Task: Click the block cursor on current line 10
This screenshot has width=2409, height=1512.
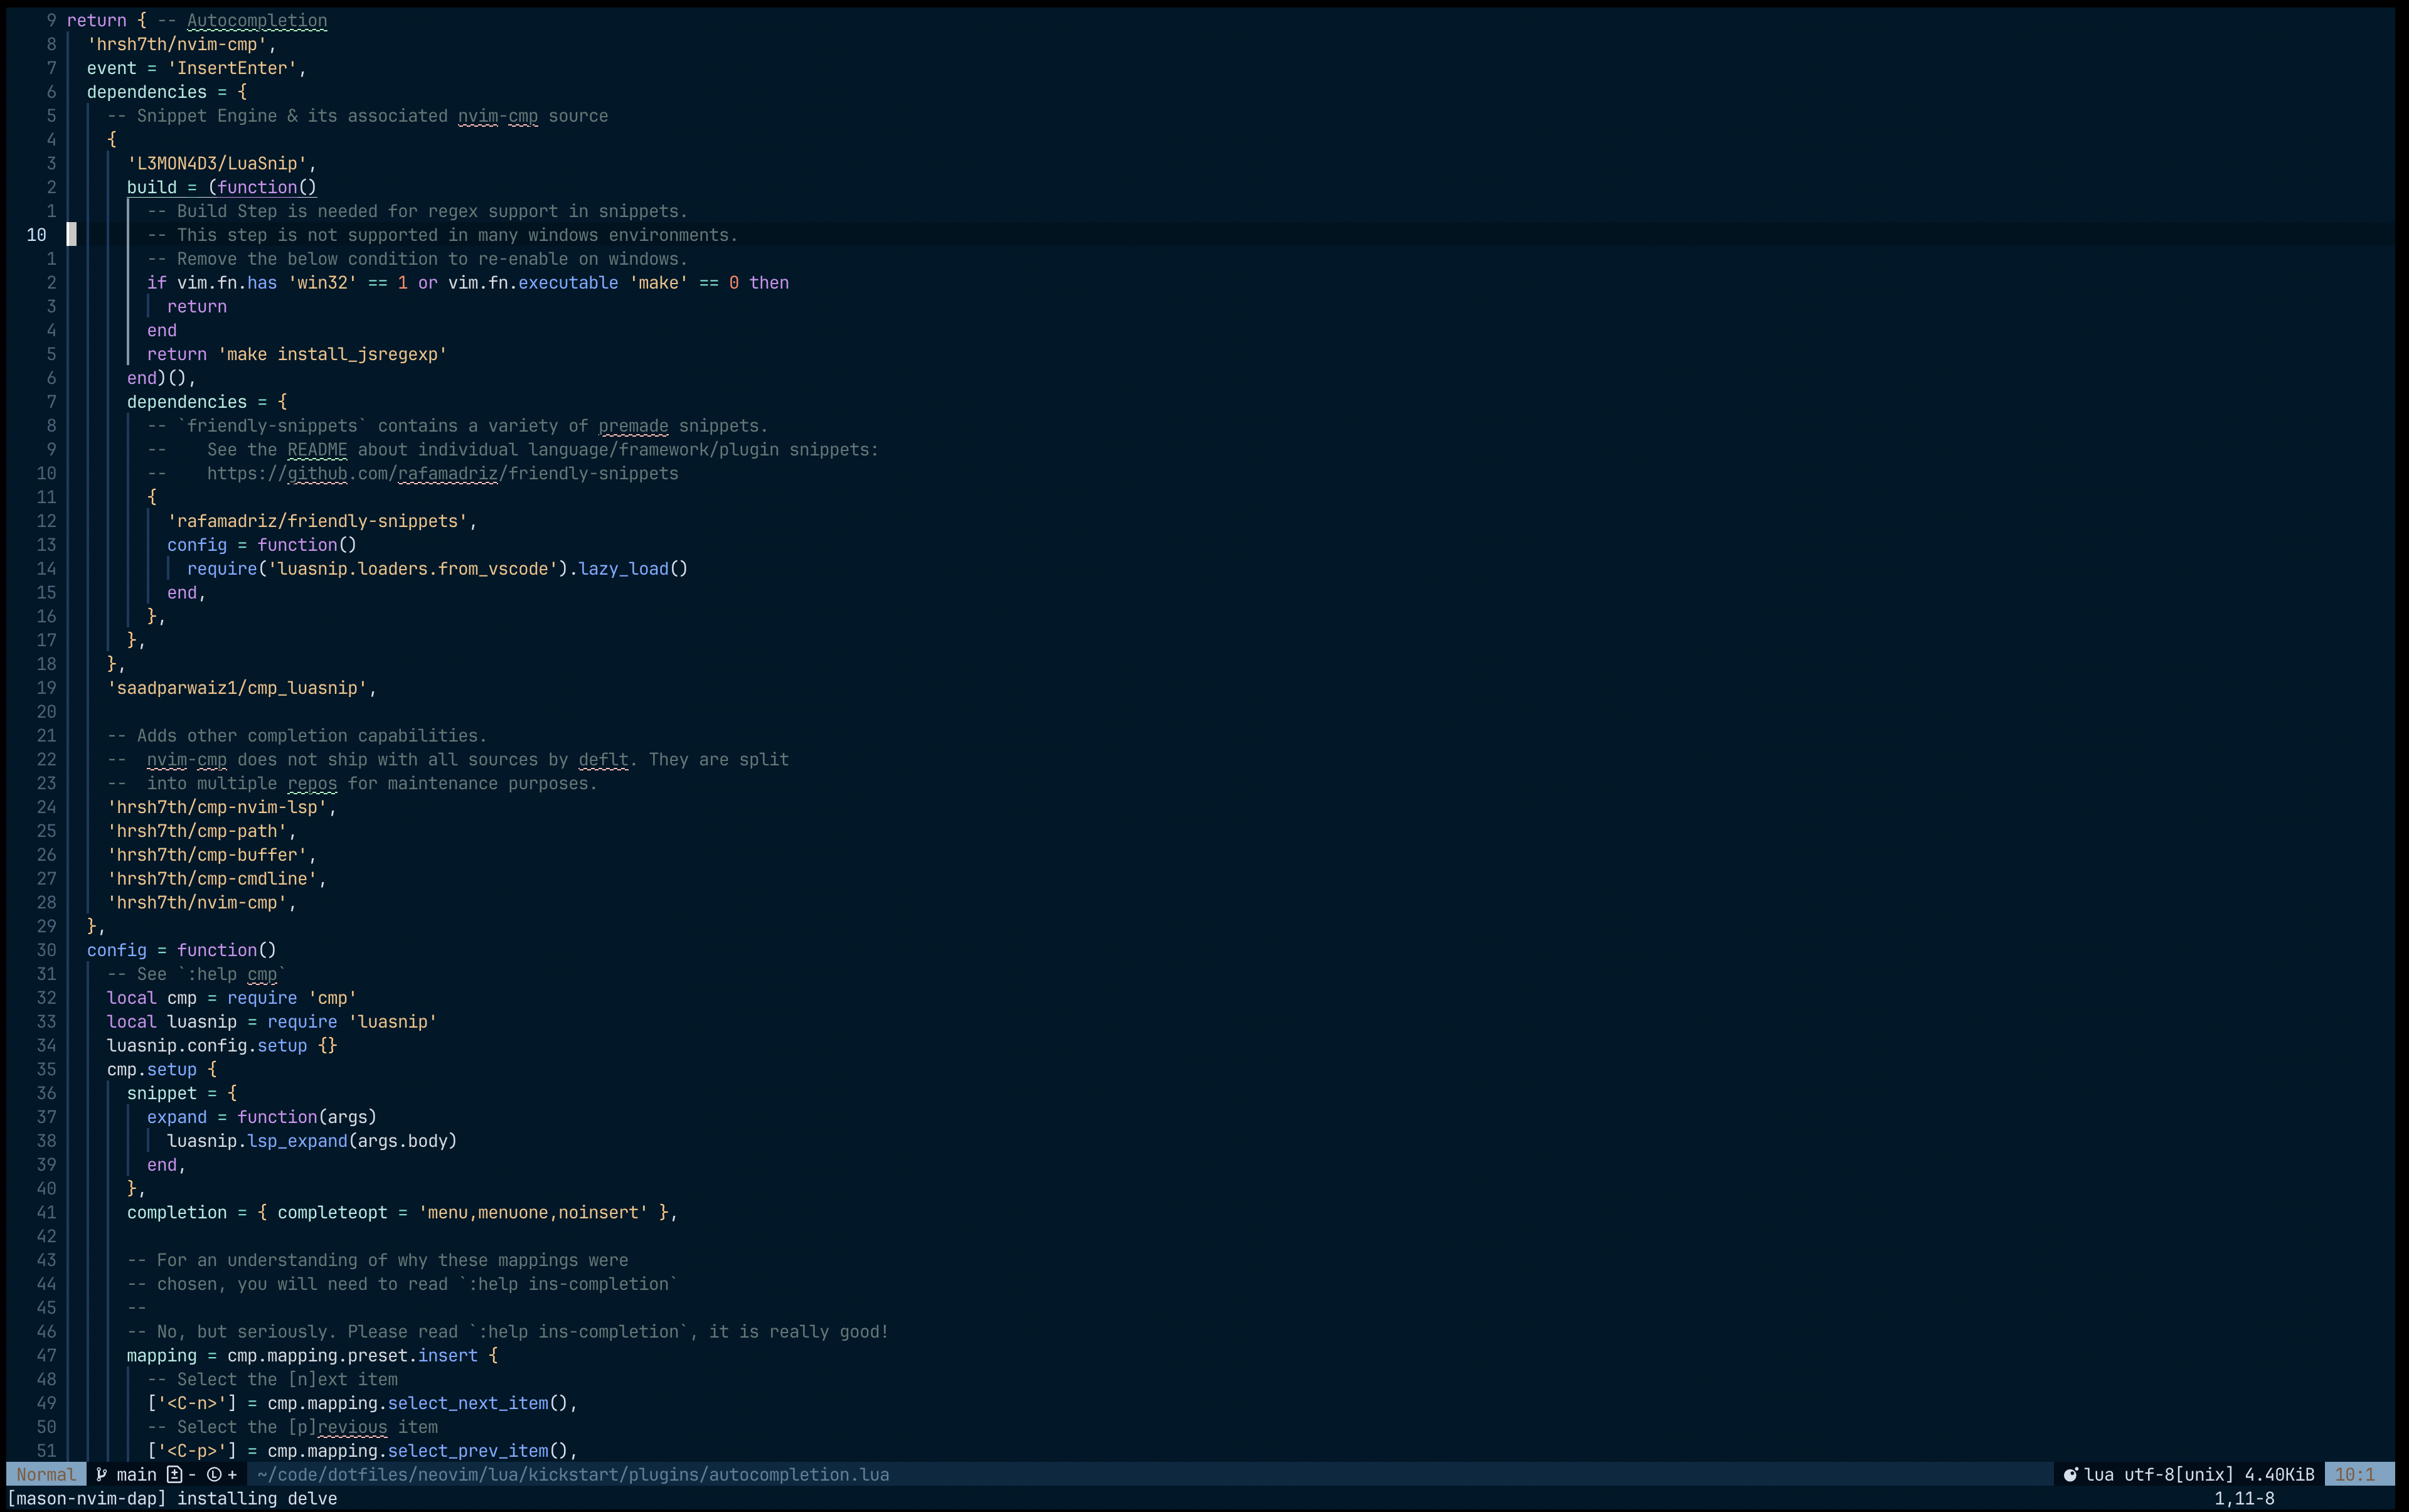Action: (71, 235)
